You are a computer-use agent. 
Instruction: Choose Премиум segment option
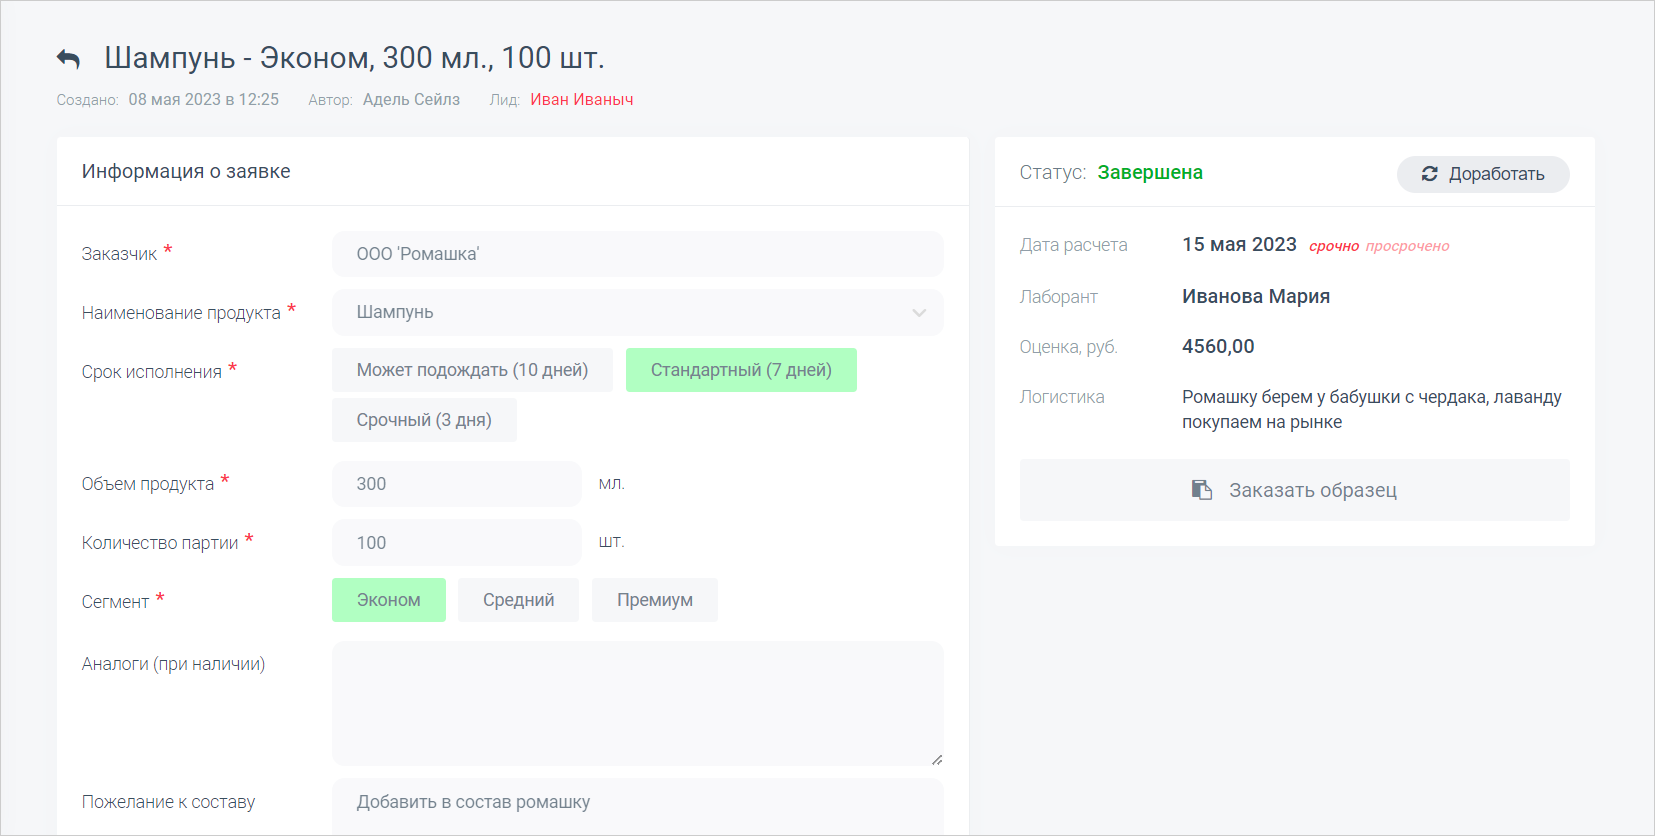(x=655, y=600)
